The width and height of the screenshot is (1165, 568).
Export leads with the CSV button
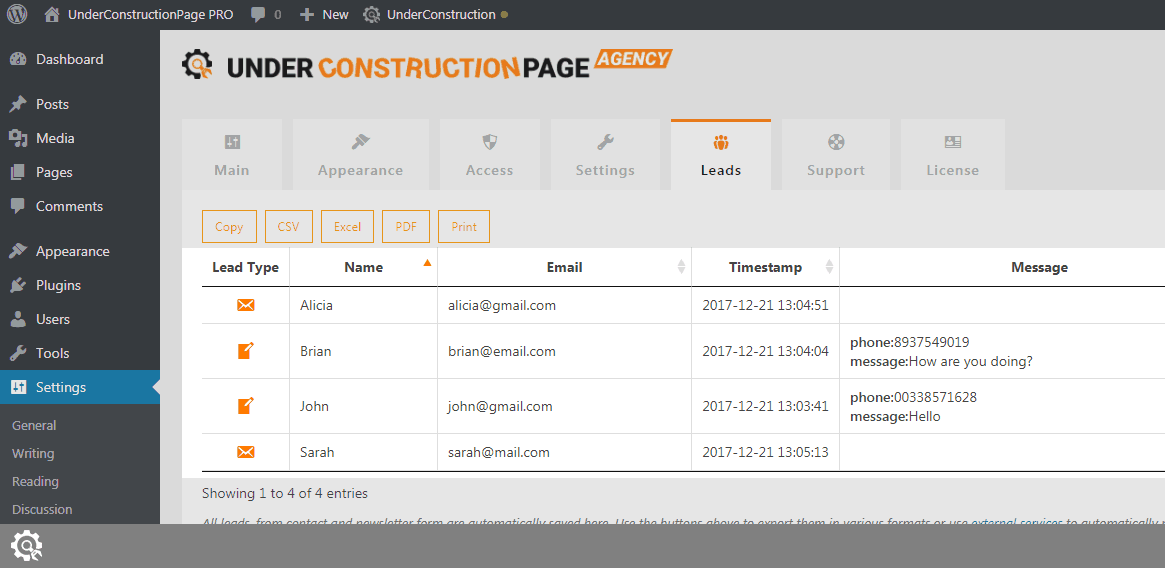point(288,227)
